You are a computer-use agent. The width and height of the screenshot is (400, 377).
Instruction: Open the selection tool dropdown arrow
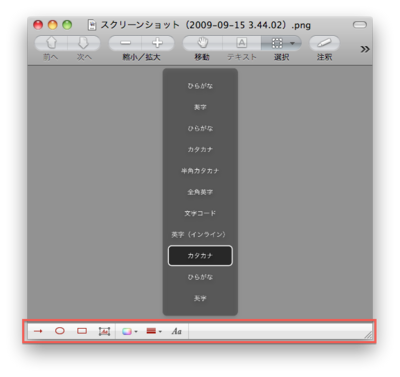coord(292,43)
